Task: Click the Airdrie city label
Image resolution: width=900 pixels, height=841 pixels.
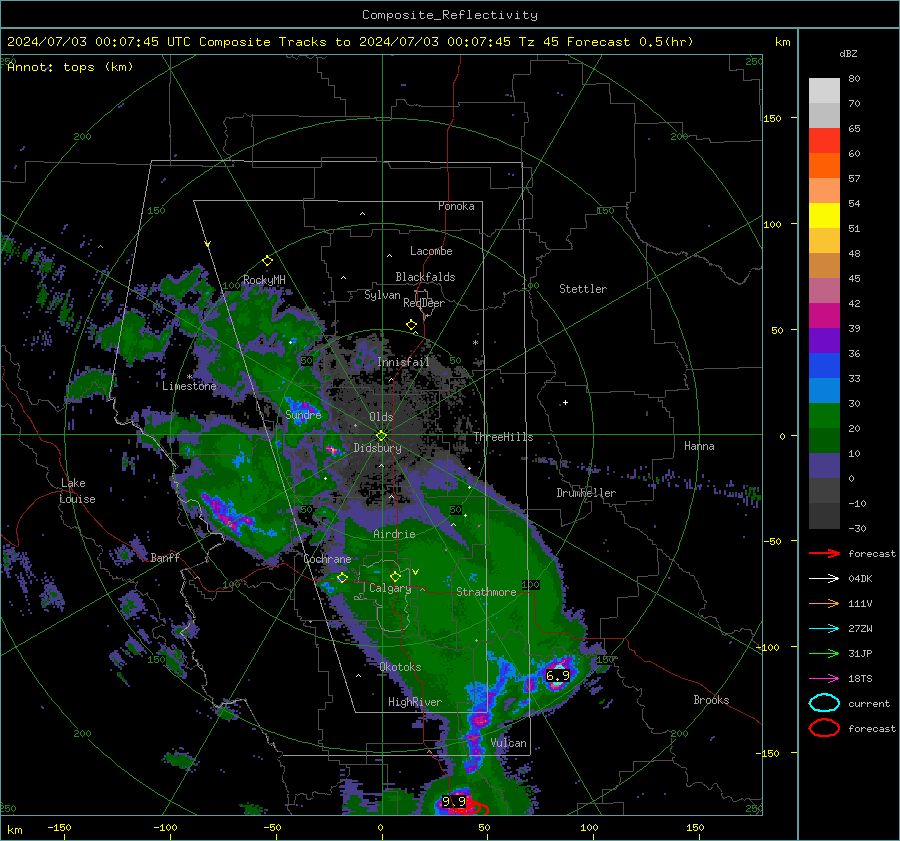Action: (394, 534)
